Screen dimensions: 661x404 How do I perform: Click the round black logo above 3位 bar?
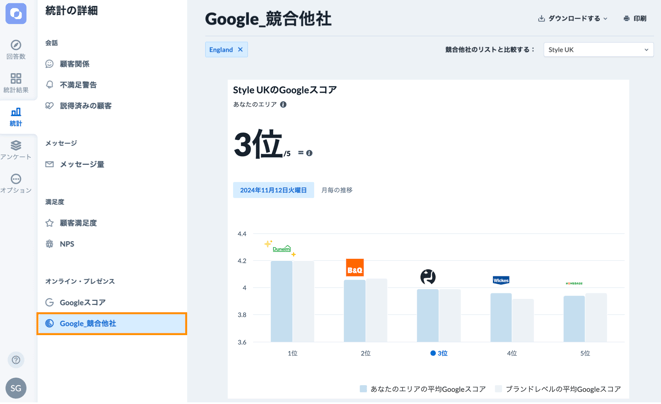pyautogui.click(x=428, y=277)
